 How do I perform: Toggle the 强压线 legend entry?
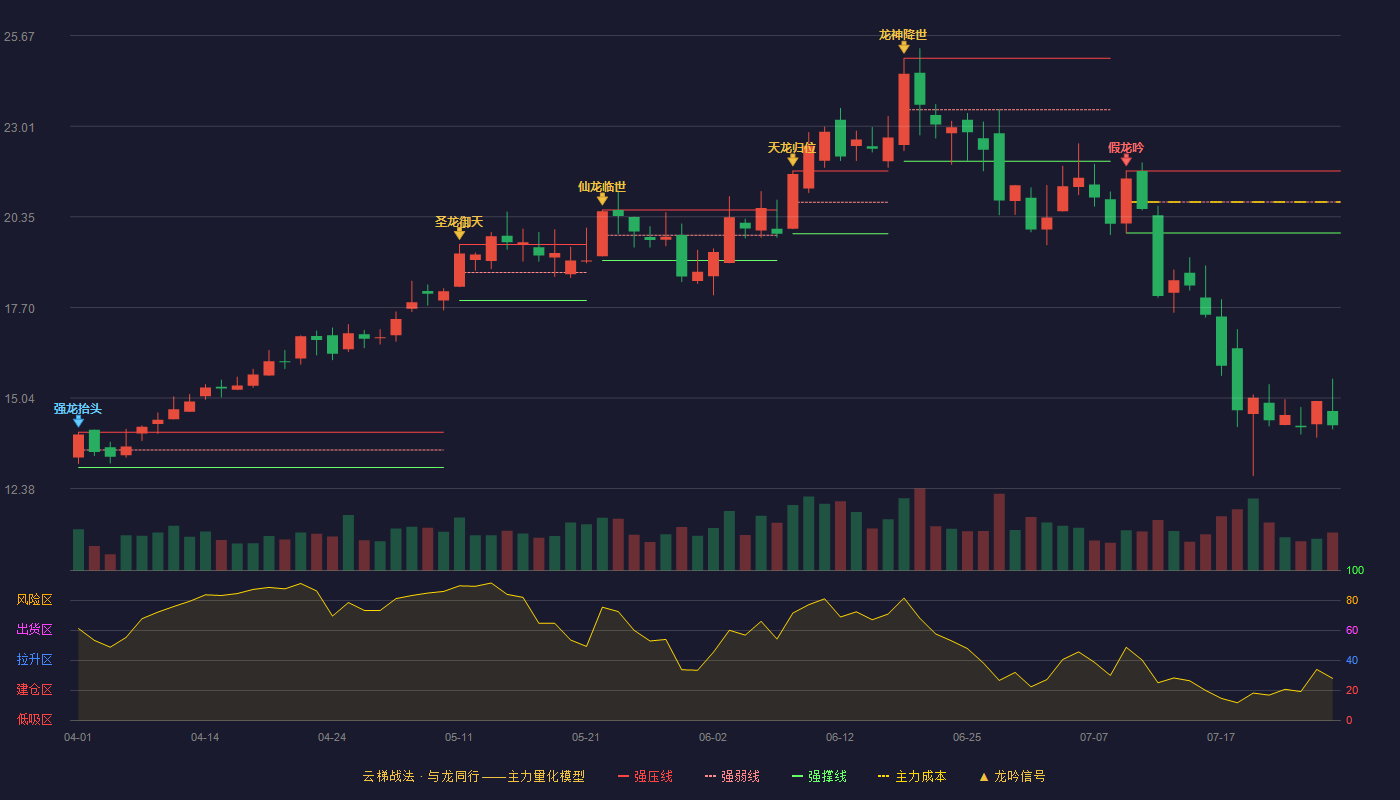[x=645, y=776]
